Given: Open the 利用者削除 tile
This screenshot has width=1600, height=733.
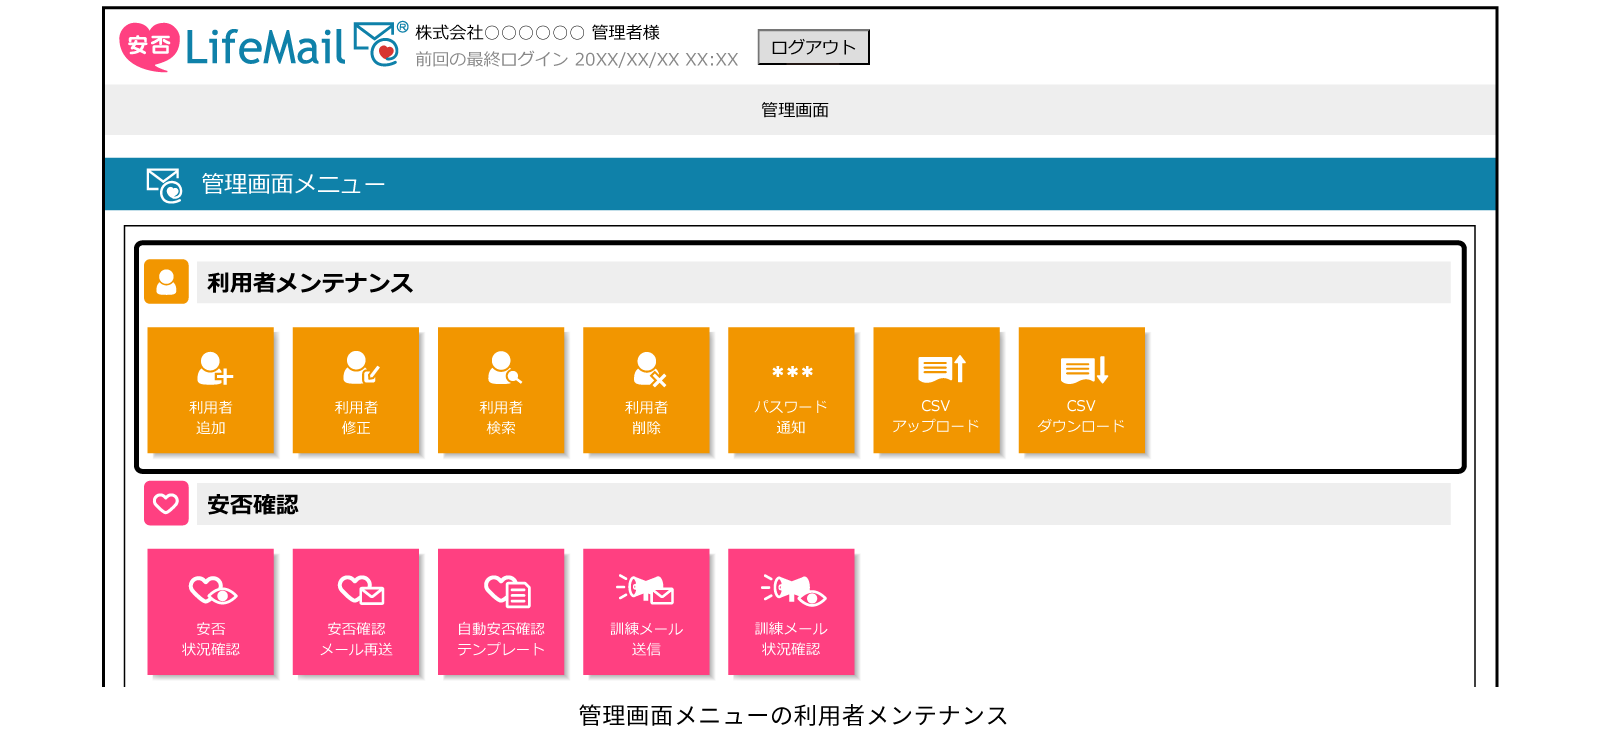Looking at the screenshot, I should click(x=646, y=390).
